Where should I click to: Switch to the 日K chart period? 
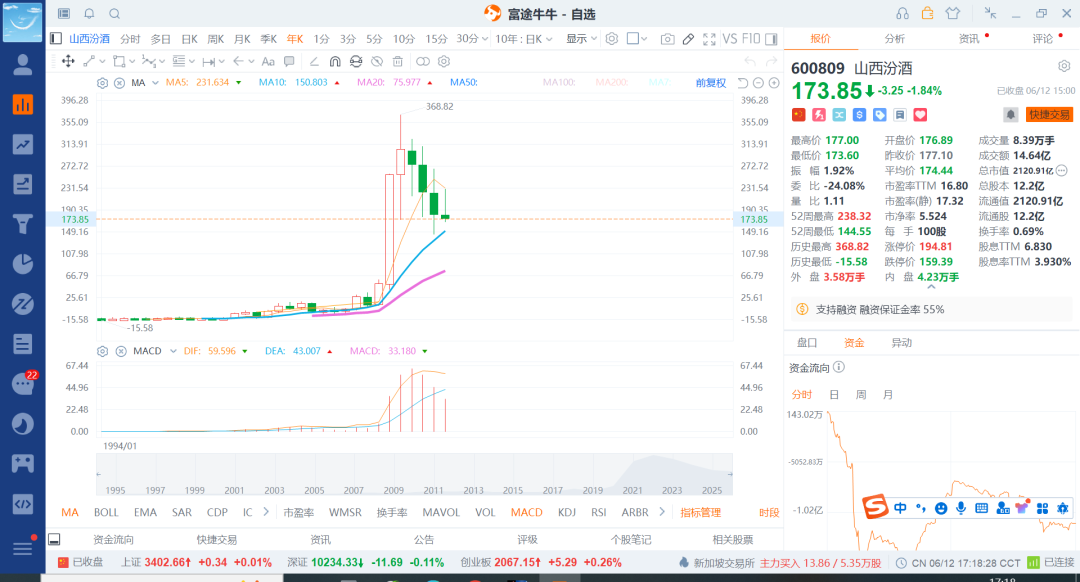189,39
